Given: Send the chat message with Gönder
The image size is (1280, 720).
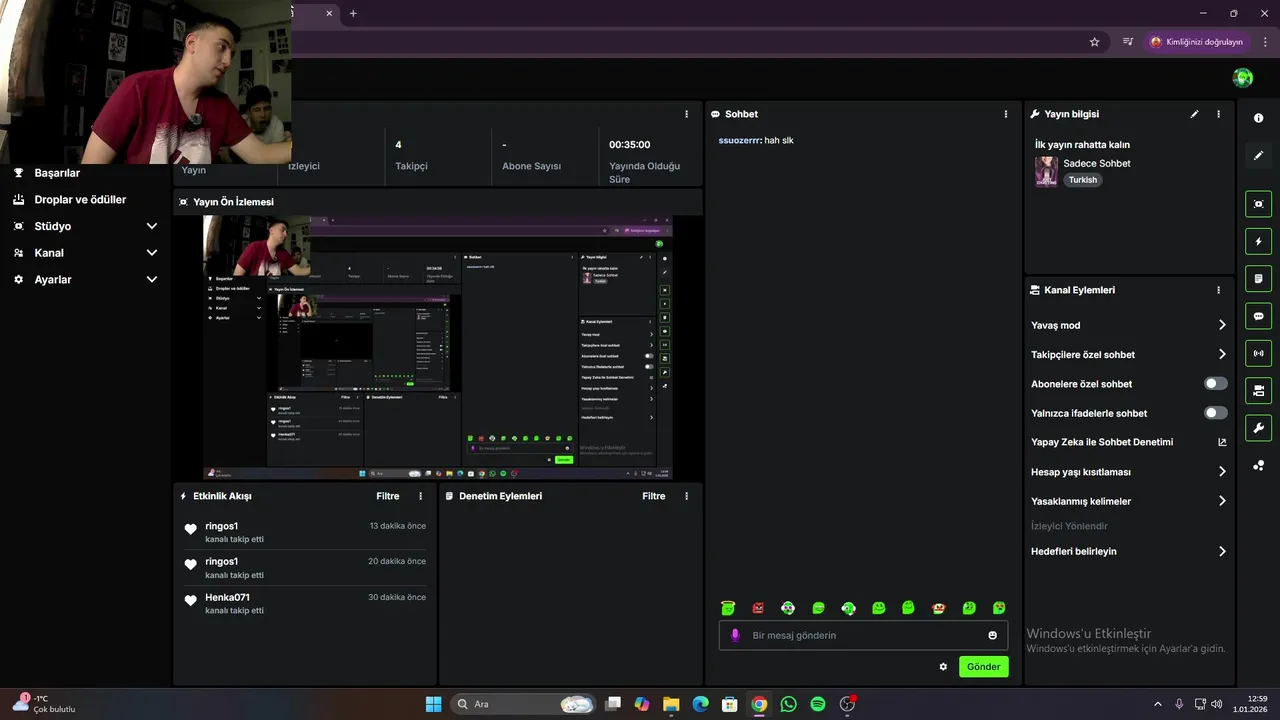Looking at the screenshot, I should pos(984,667).
